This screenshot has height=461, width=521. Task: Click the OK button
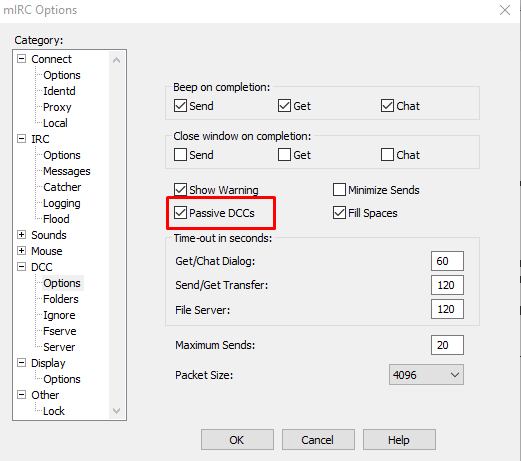pos(237,440)
